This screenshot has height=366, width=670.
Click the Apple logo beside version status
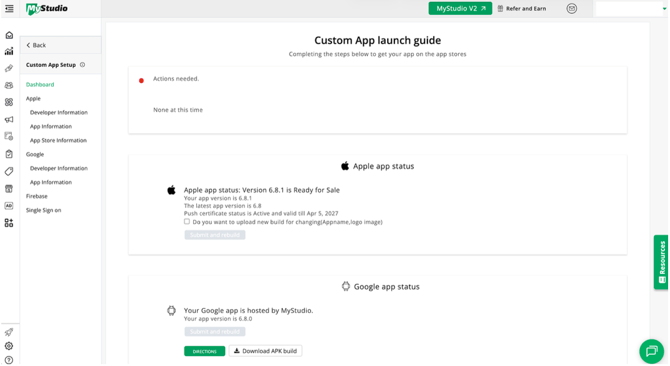tap(171, 190)
